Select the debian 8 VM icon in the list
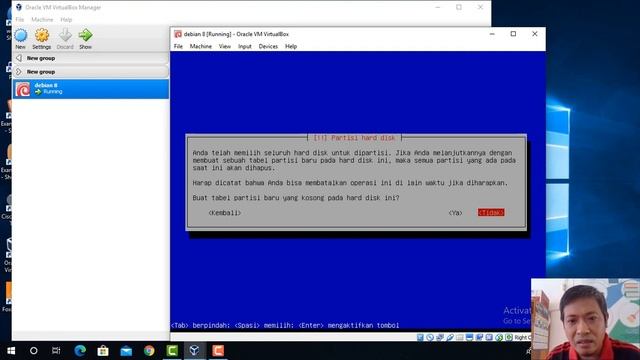Viewport: 640px width, 360px height. (x=22, y=89)
